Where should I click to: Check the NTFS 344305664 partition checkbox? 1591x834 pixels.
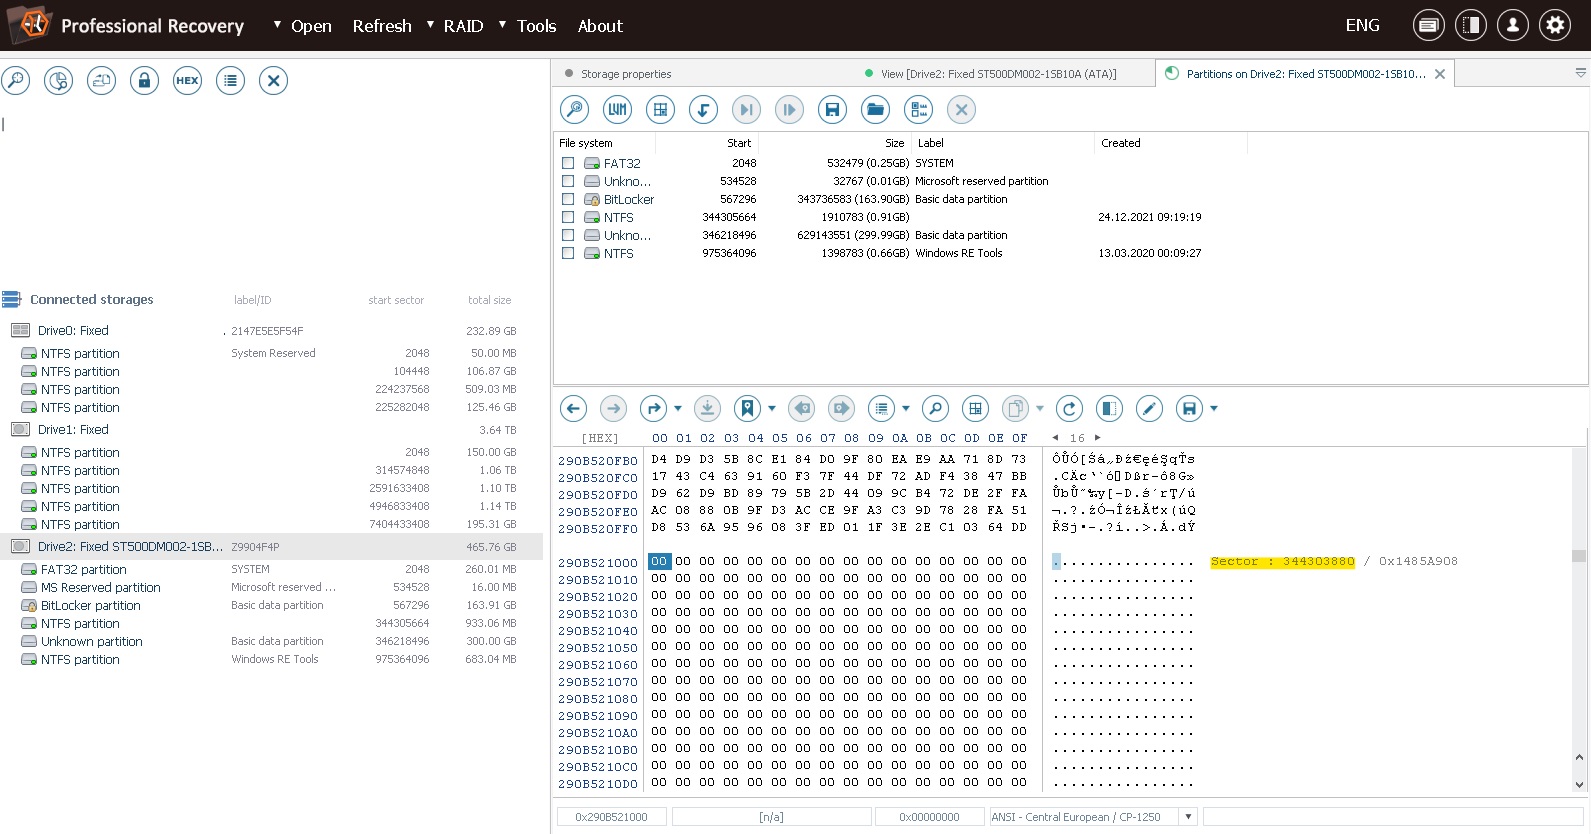coord(568,217)
